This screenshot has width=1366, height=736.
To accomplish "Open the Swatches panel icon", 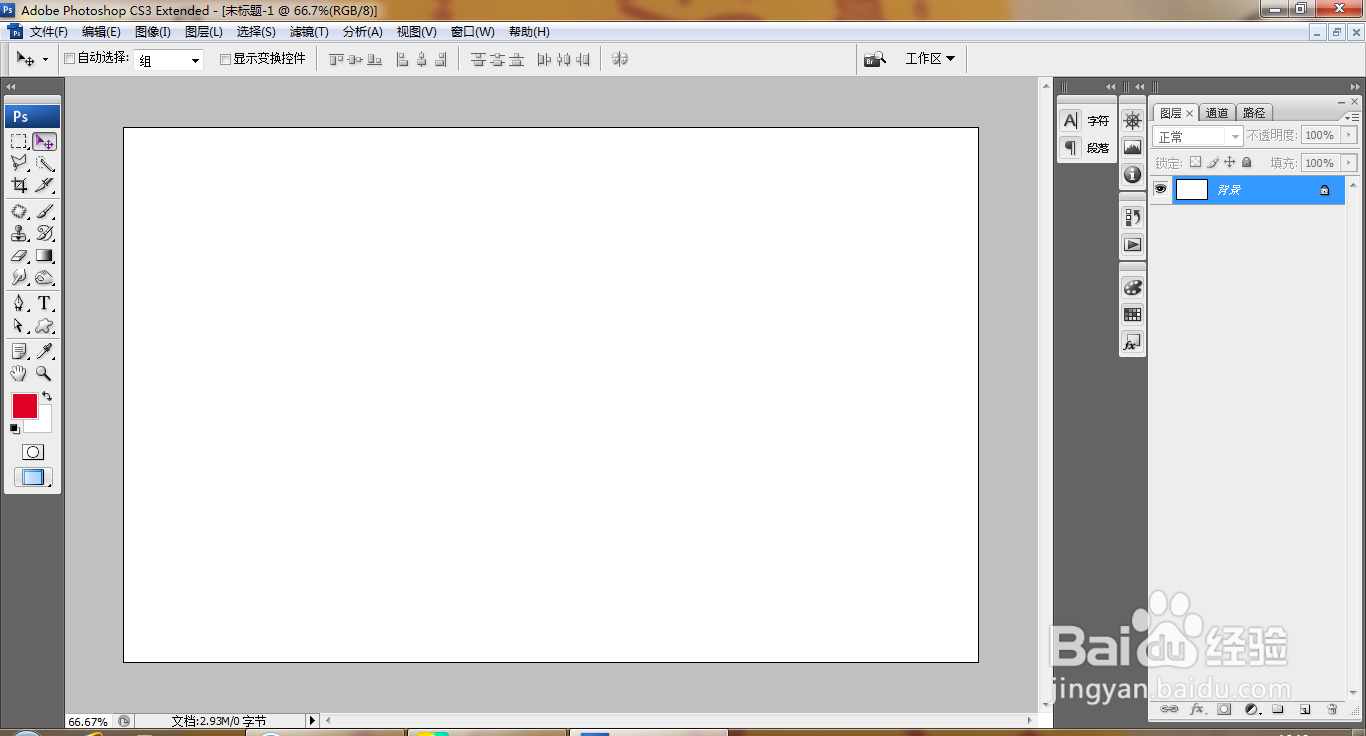I will 1132,314.
